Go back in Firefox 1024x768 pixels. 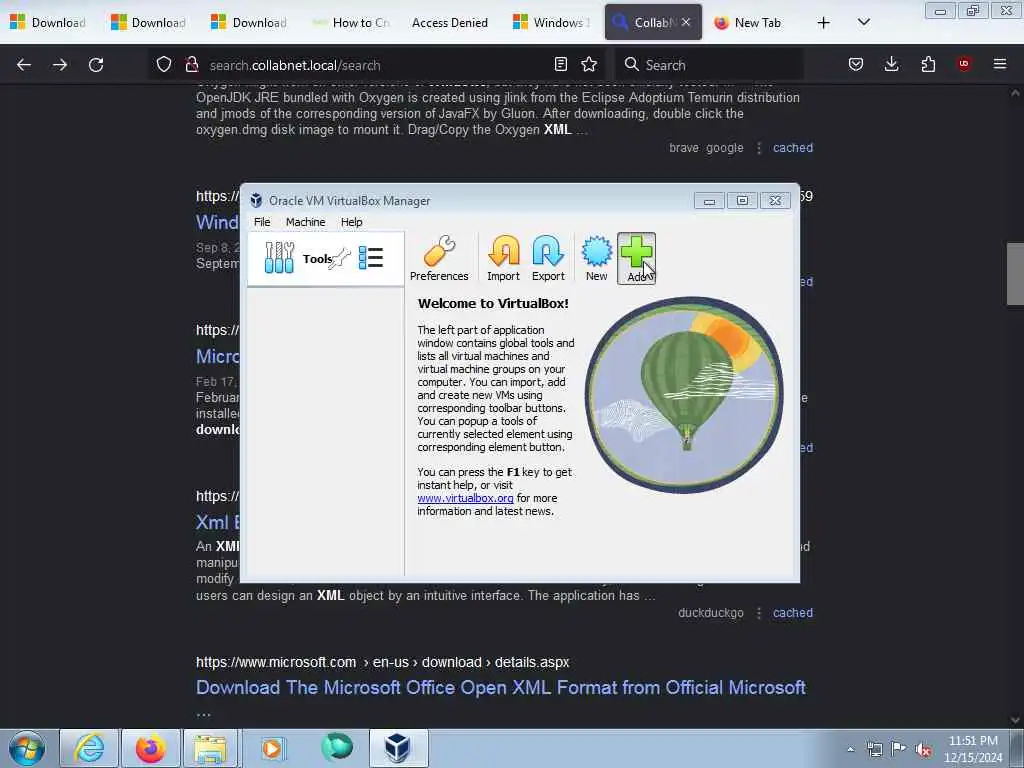tap(24, 65)
